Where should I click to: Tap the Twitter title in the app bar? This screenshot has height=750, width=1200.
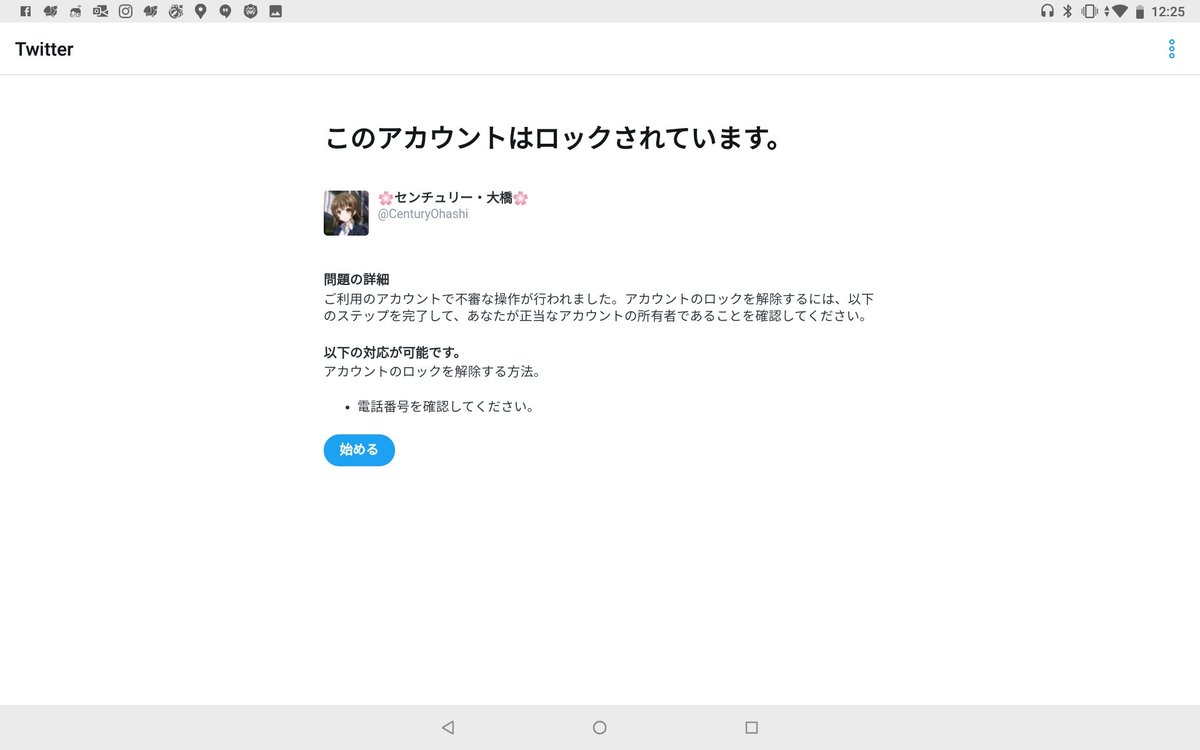tap(43, 48)
